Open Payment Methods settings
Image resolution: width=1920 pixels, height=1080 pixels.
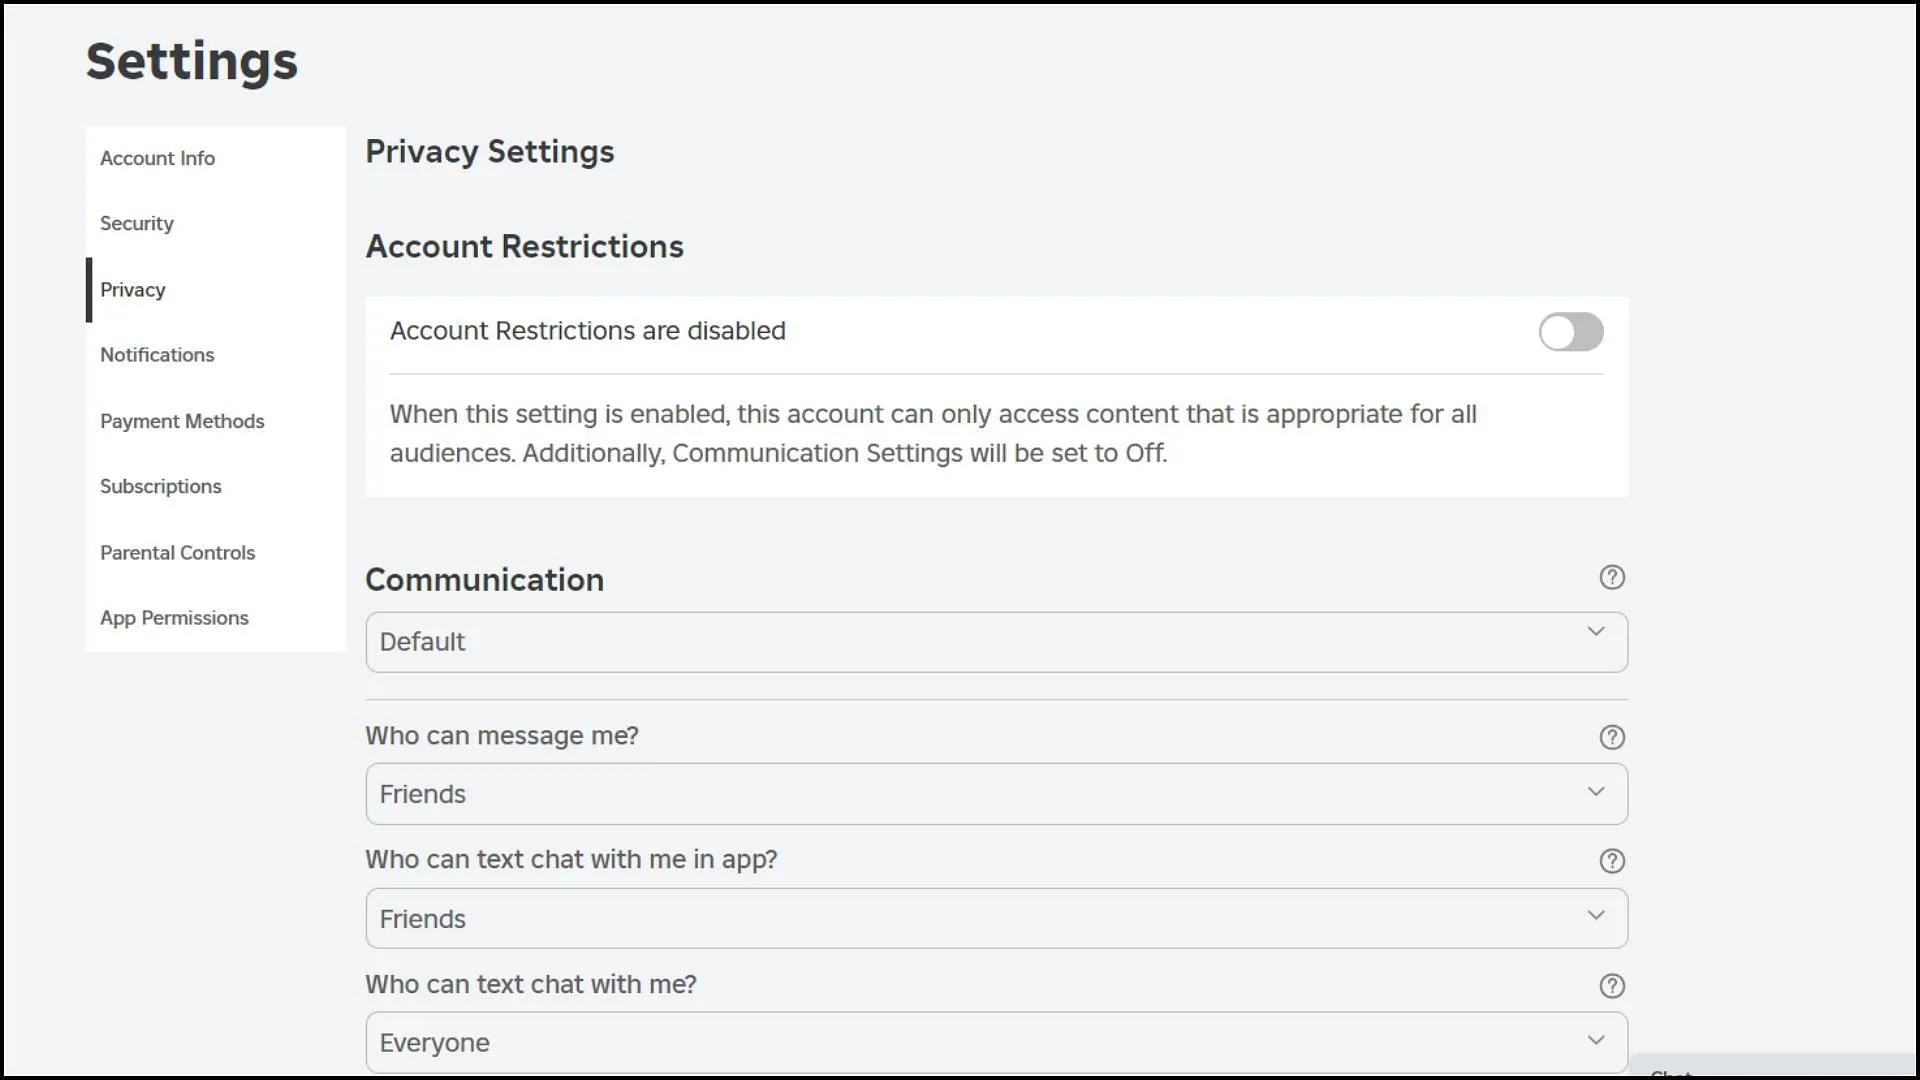point(182,421)
